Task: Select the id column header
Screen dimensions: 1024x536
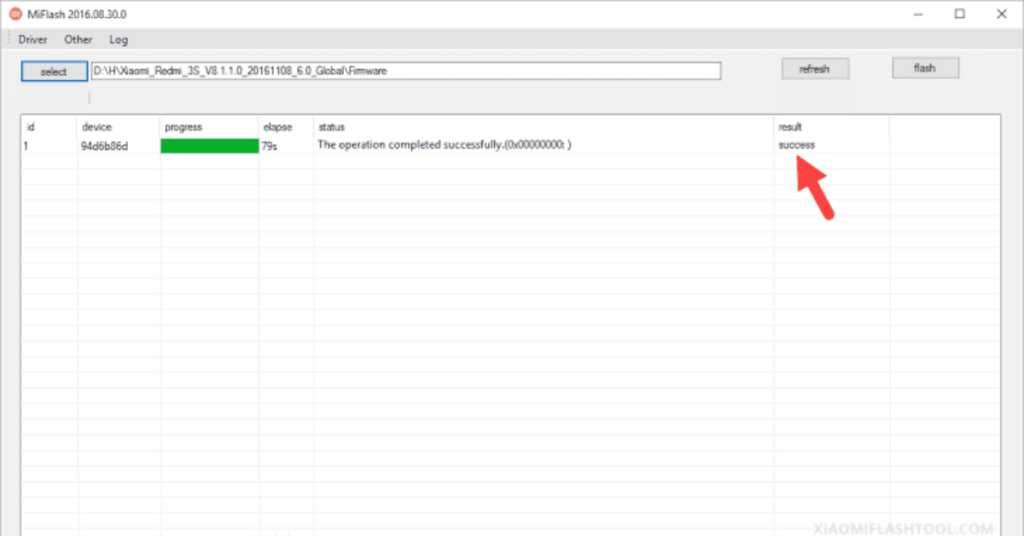Action: pyautogui.click(x=30, y=127)
